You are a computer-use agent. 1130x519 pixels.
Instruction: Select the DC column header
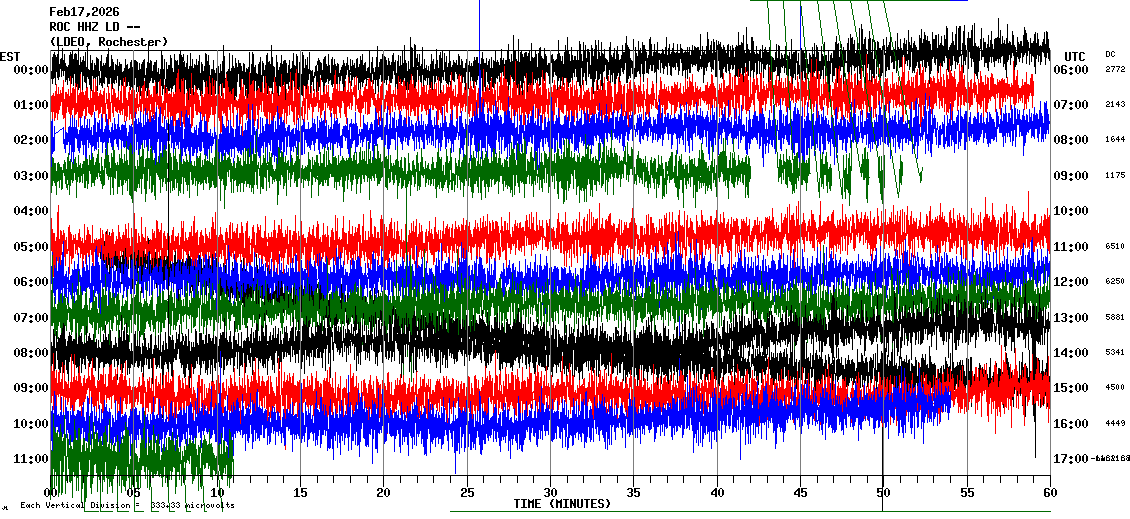pyautogui.click(x=1110, y=54)
